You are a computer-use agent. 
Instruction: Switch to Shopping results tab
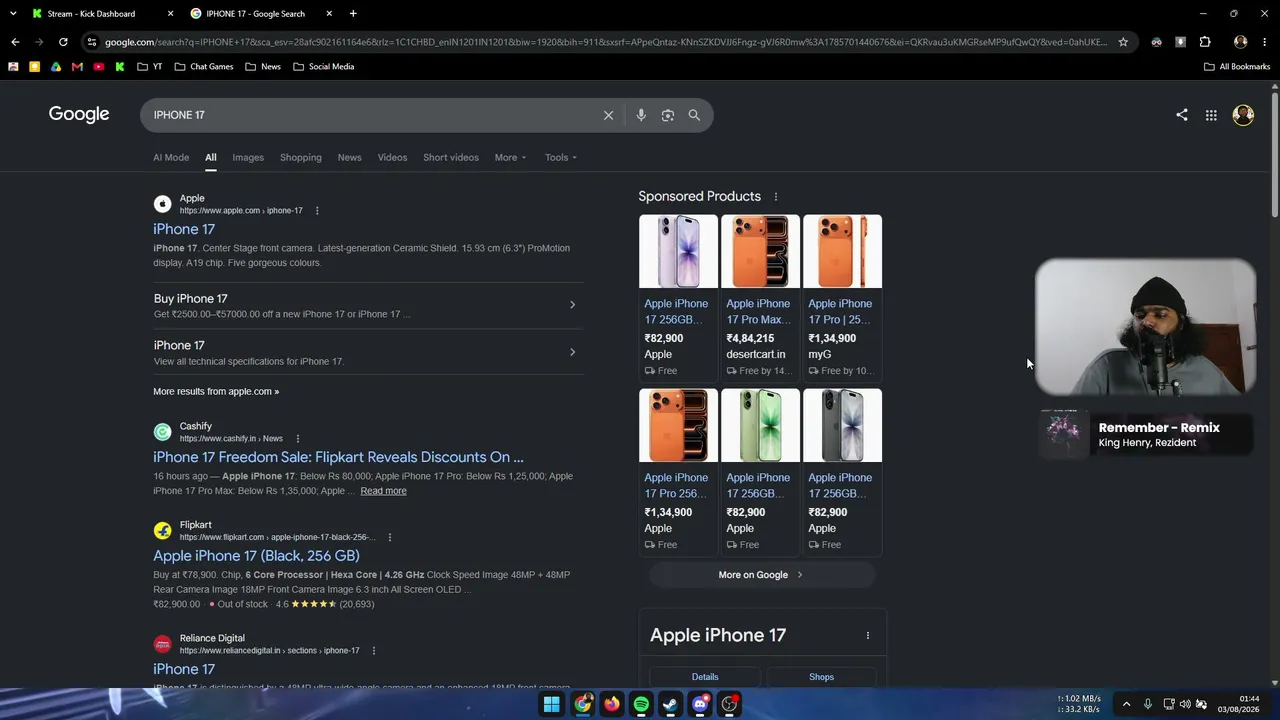[x=301, y=157]
